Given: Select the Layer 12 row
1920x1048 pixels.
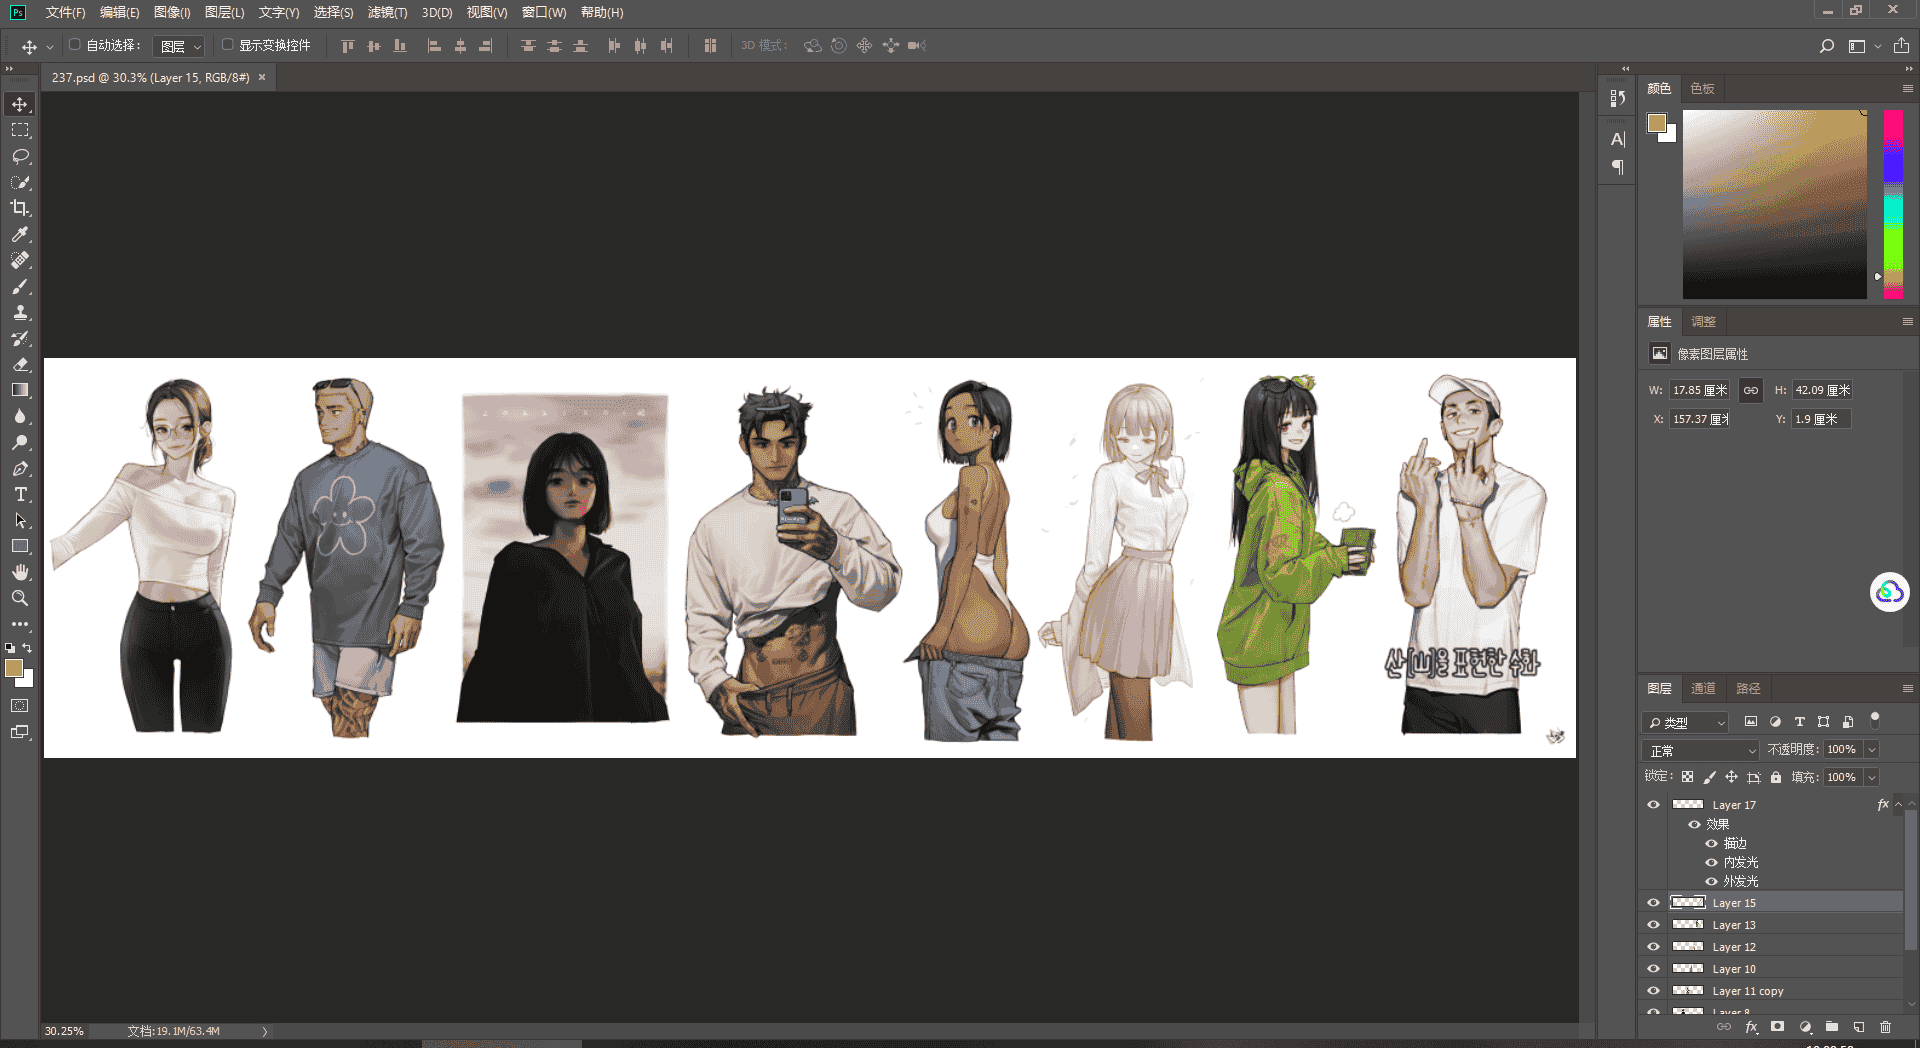Looking at the screenshot, I should pos(1771,947).
